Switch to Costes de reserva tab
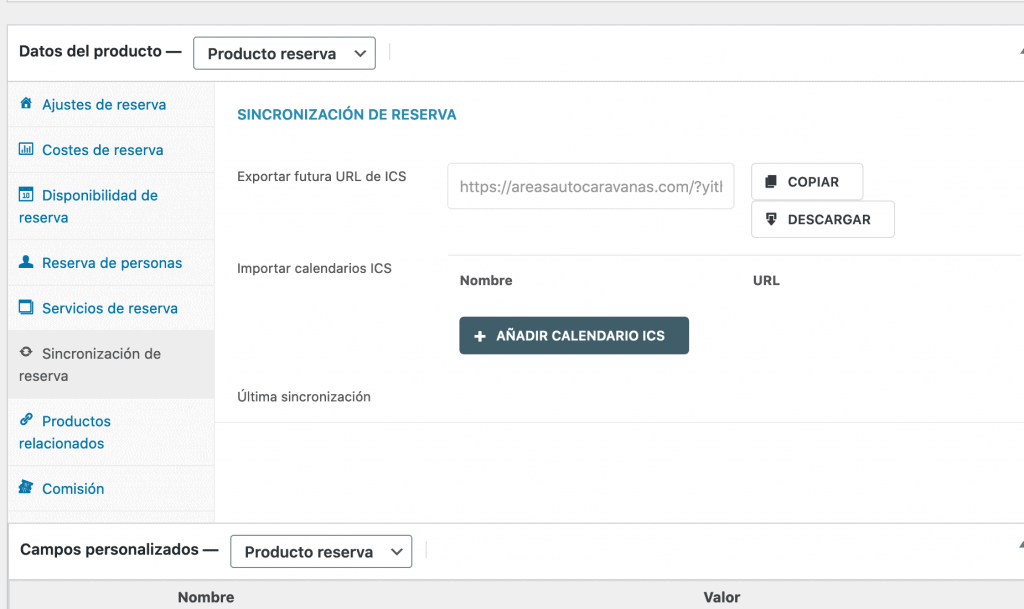Image resolution: width=1024 pixels, height=609 pixels. click(x=111, y=150)
